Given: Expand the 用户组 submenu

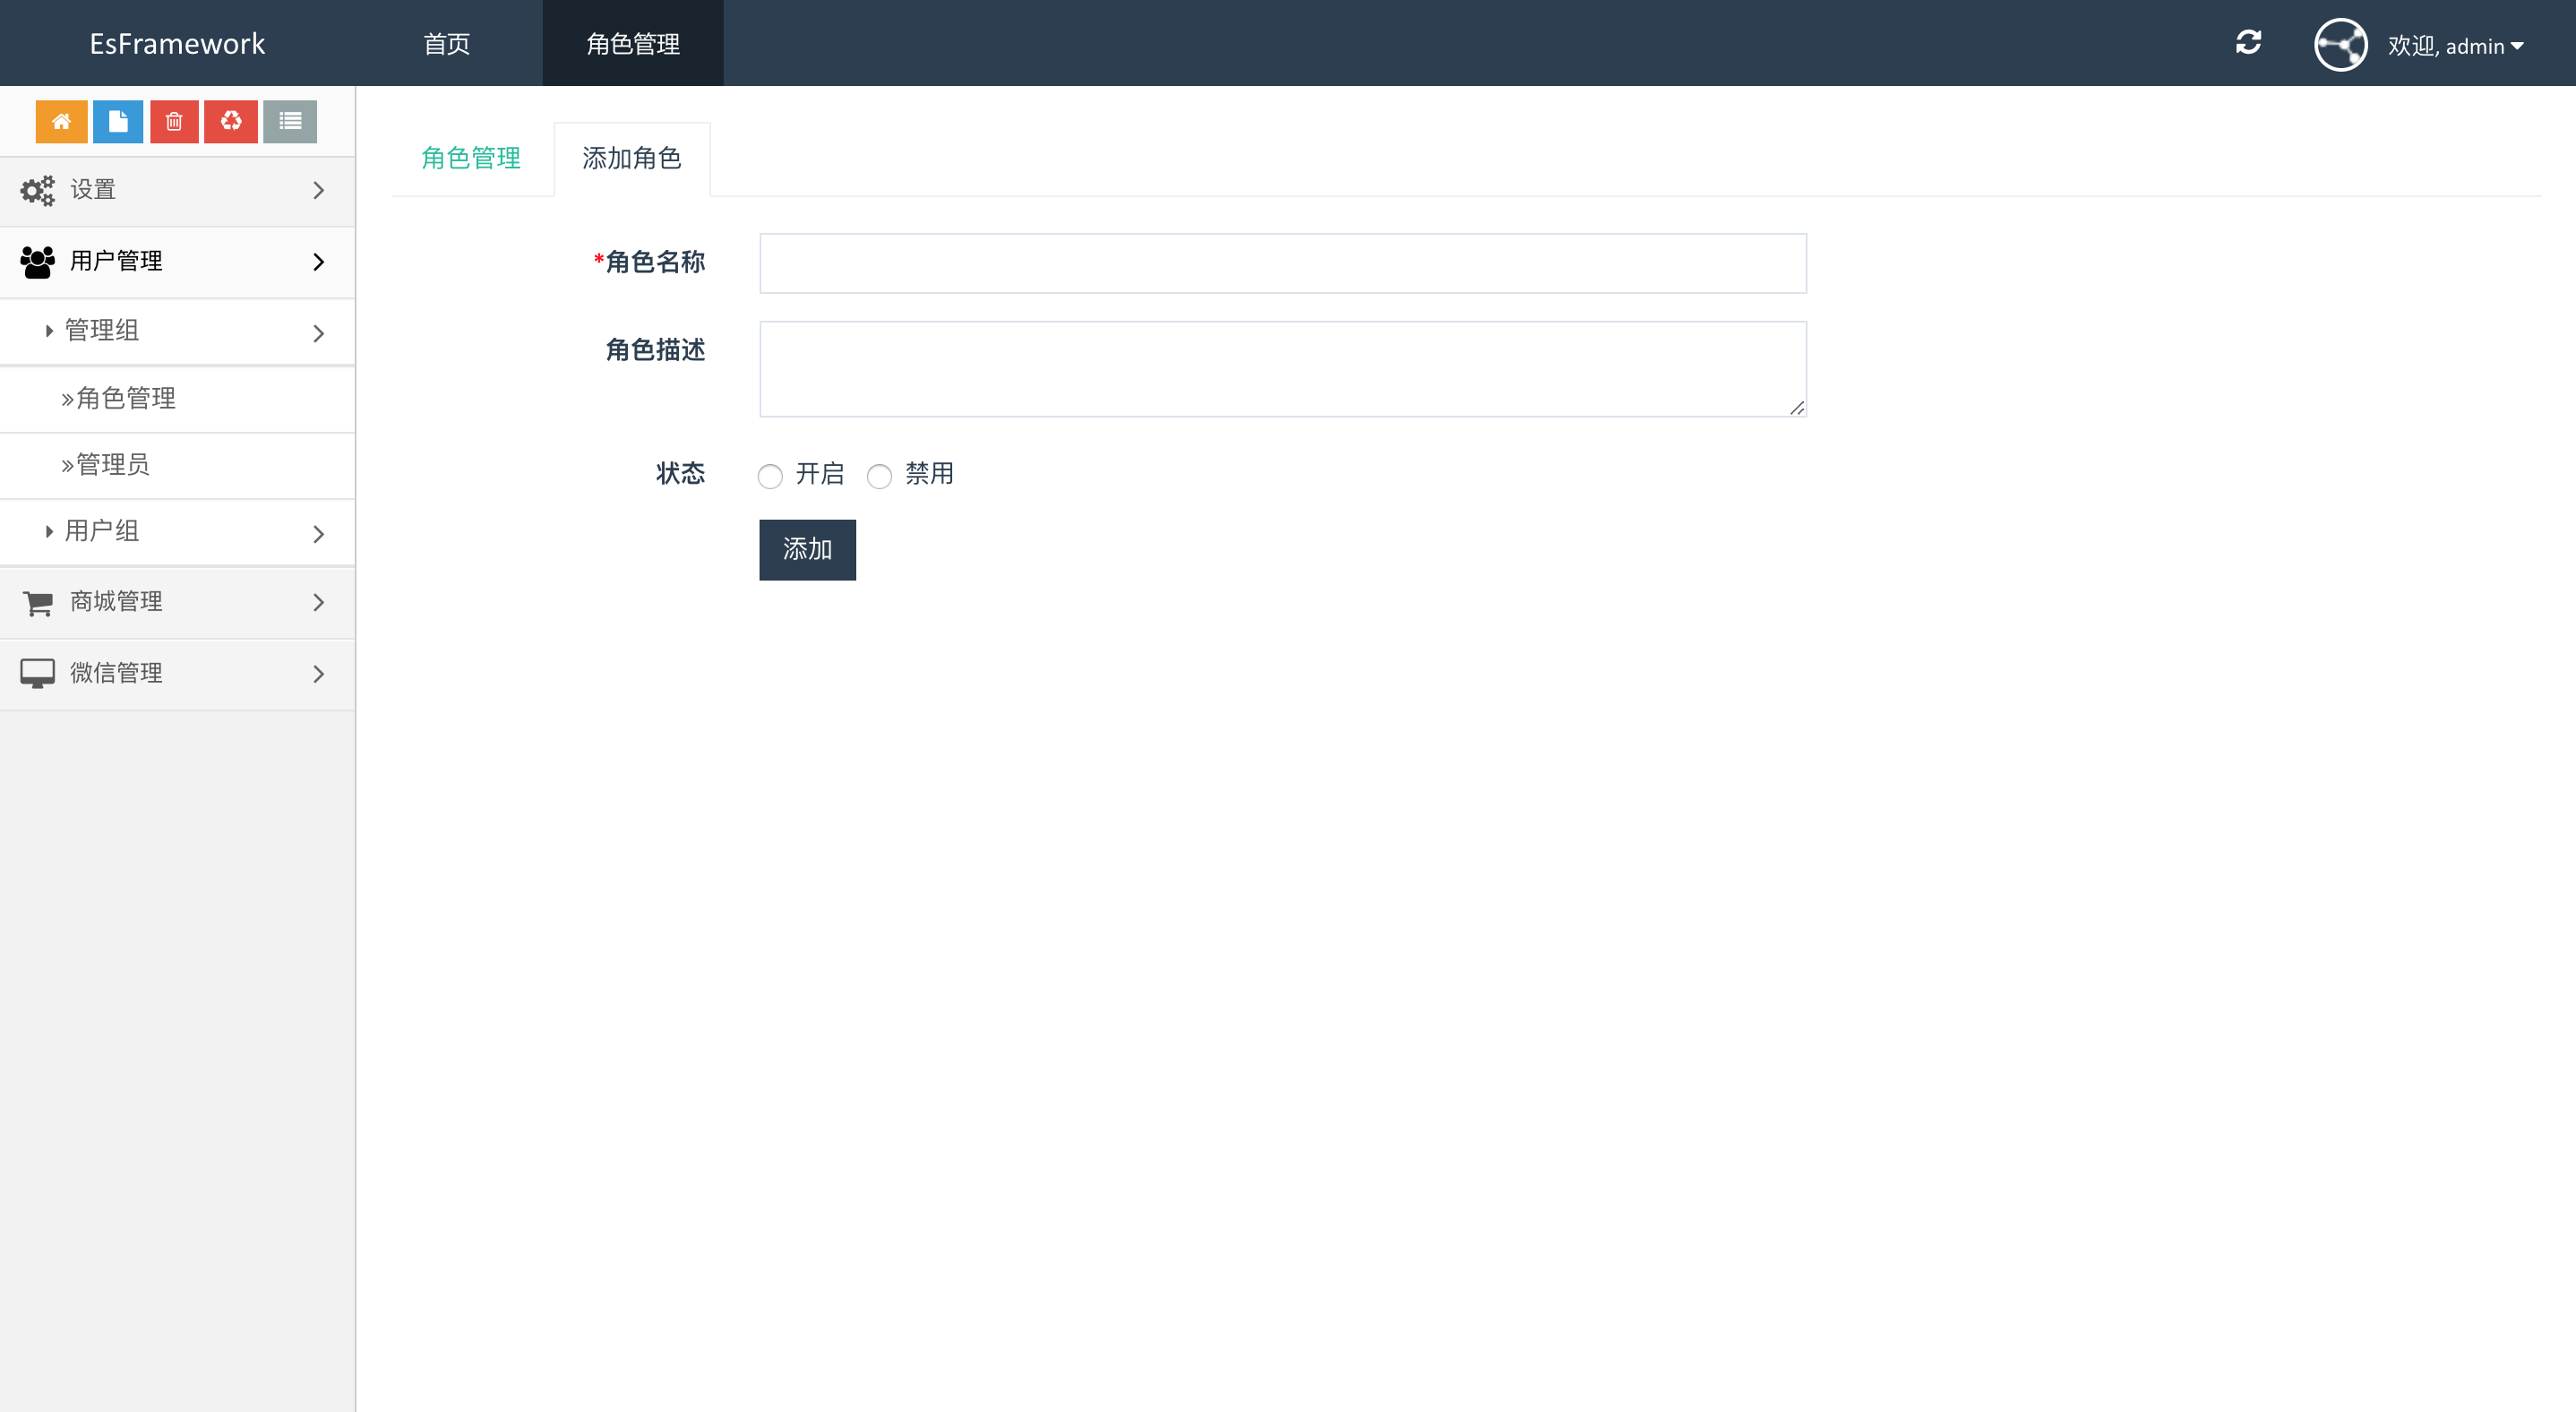Looking at the screenshot, I should click(177, 531).
